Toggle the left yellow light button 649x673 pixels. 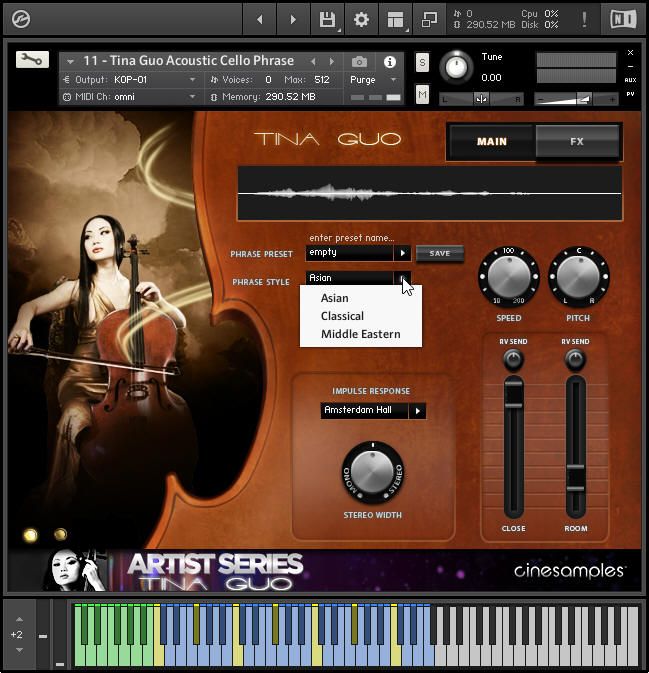[30, 535]
